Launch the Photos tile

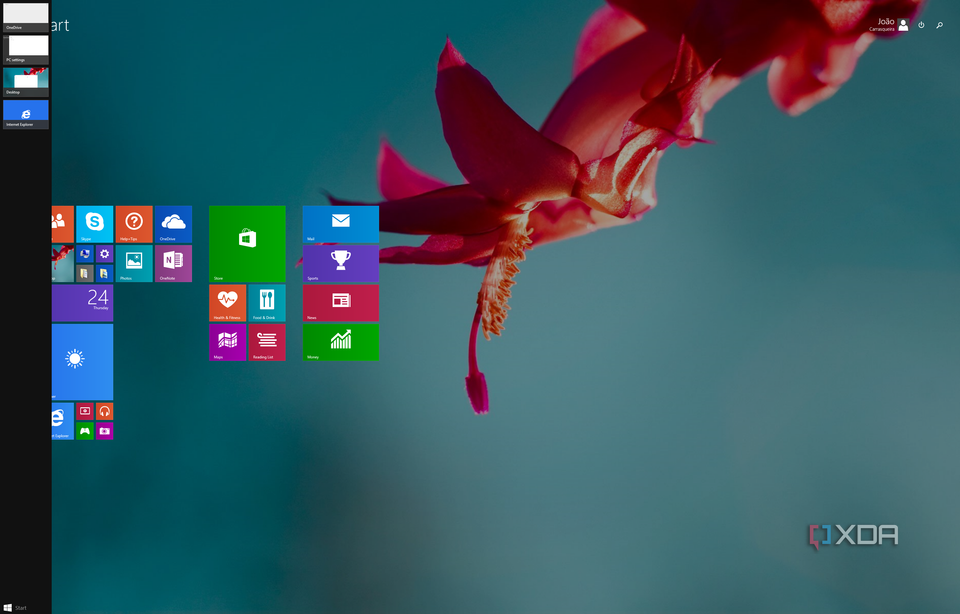[x=134, y=263]
